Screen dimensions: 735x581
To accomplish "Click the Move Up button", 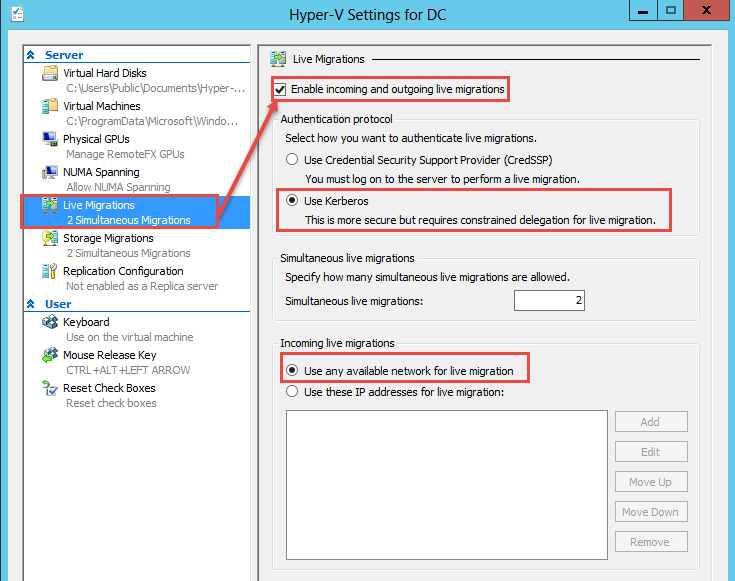I will tap(651, 482).
